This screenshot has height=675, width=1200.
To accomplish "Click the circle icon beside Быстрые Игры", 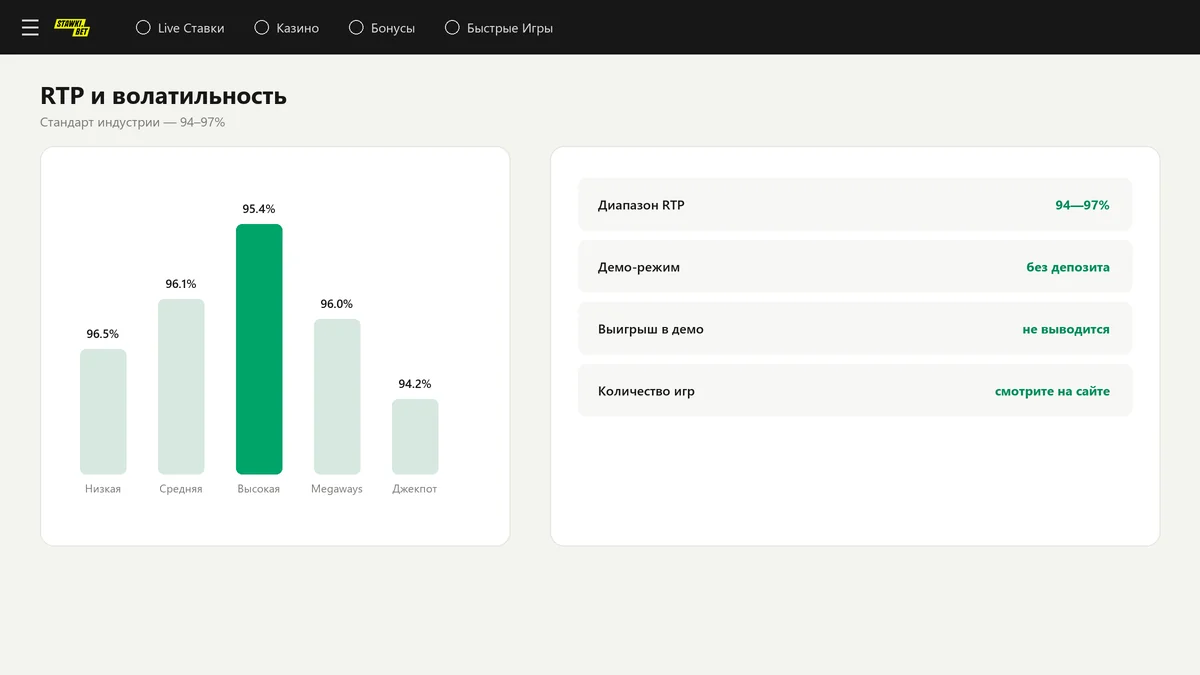I will 452,28.
